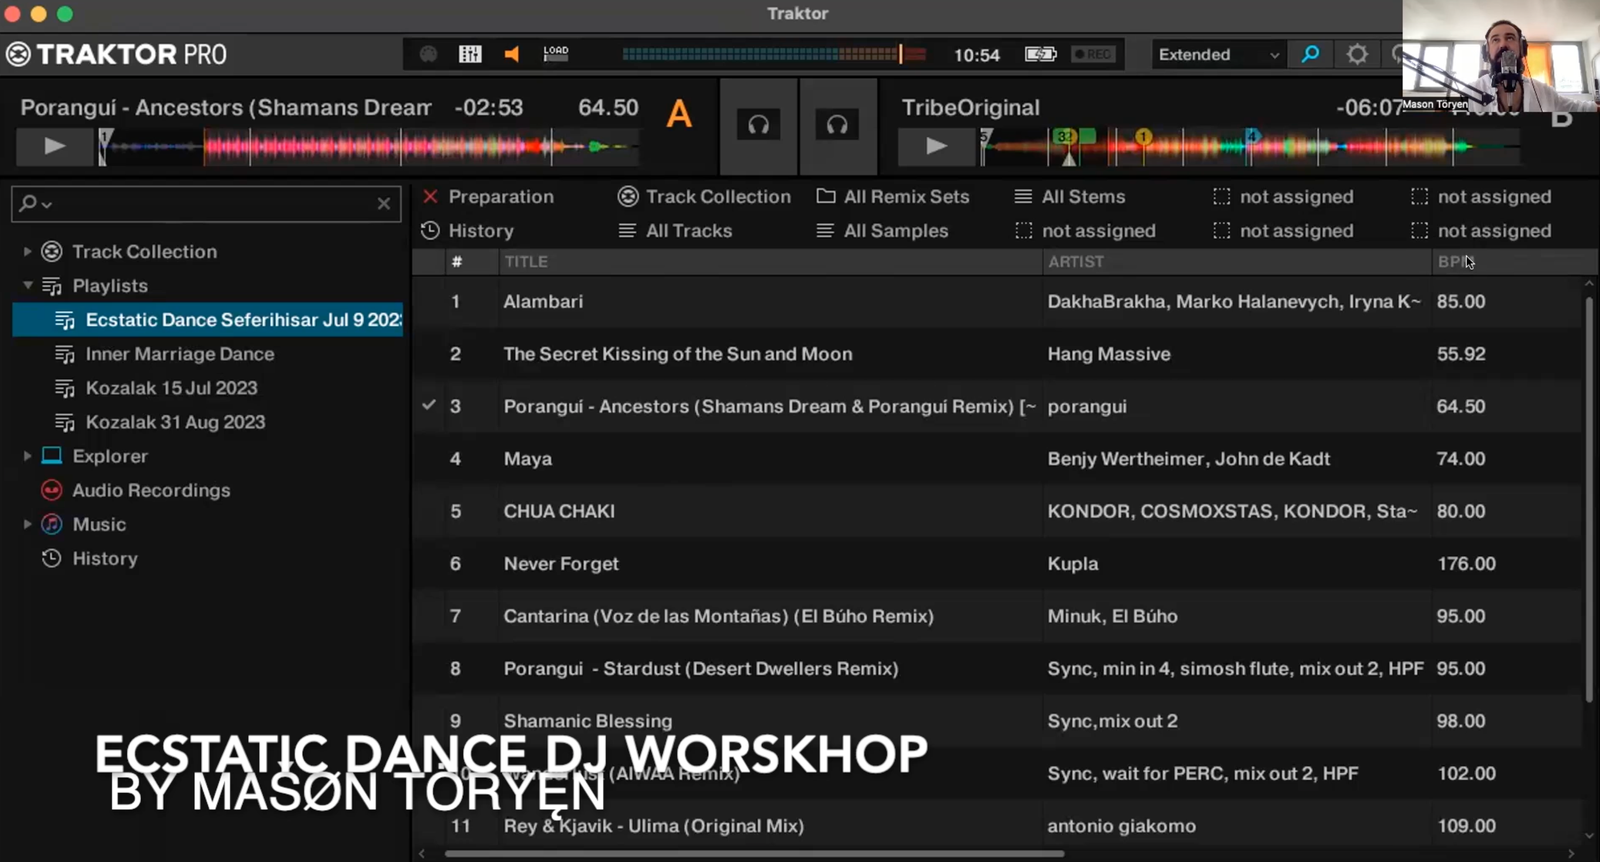Sort tracks by the BPM column header
The width and height of the screenshot is (1600, 862).
(x=1451, y=262)
